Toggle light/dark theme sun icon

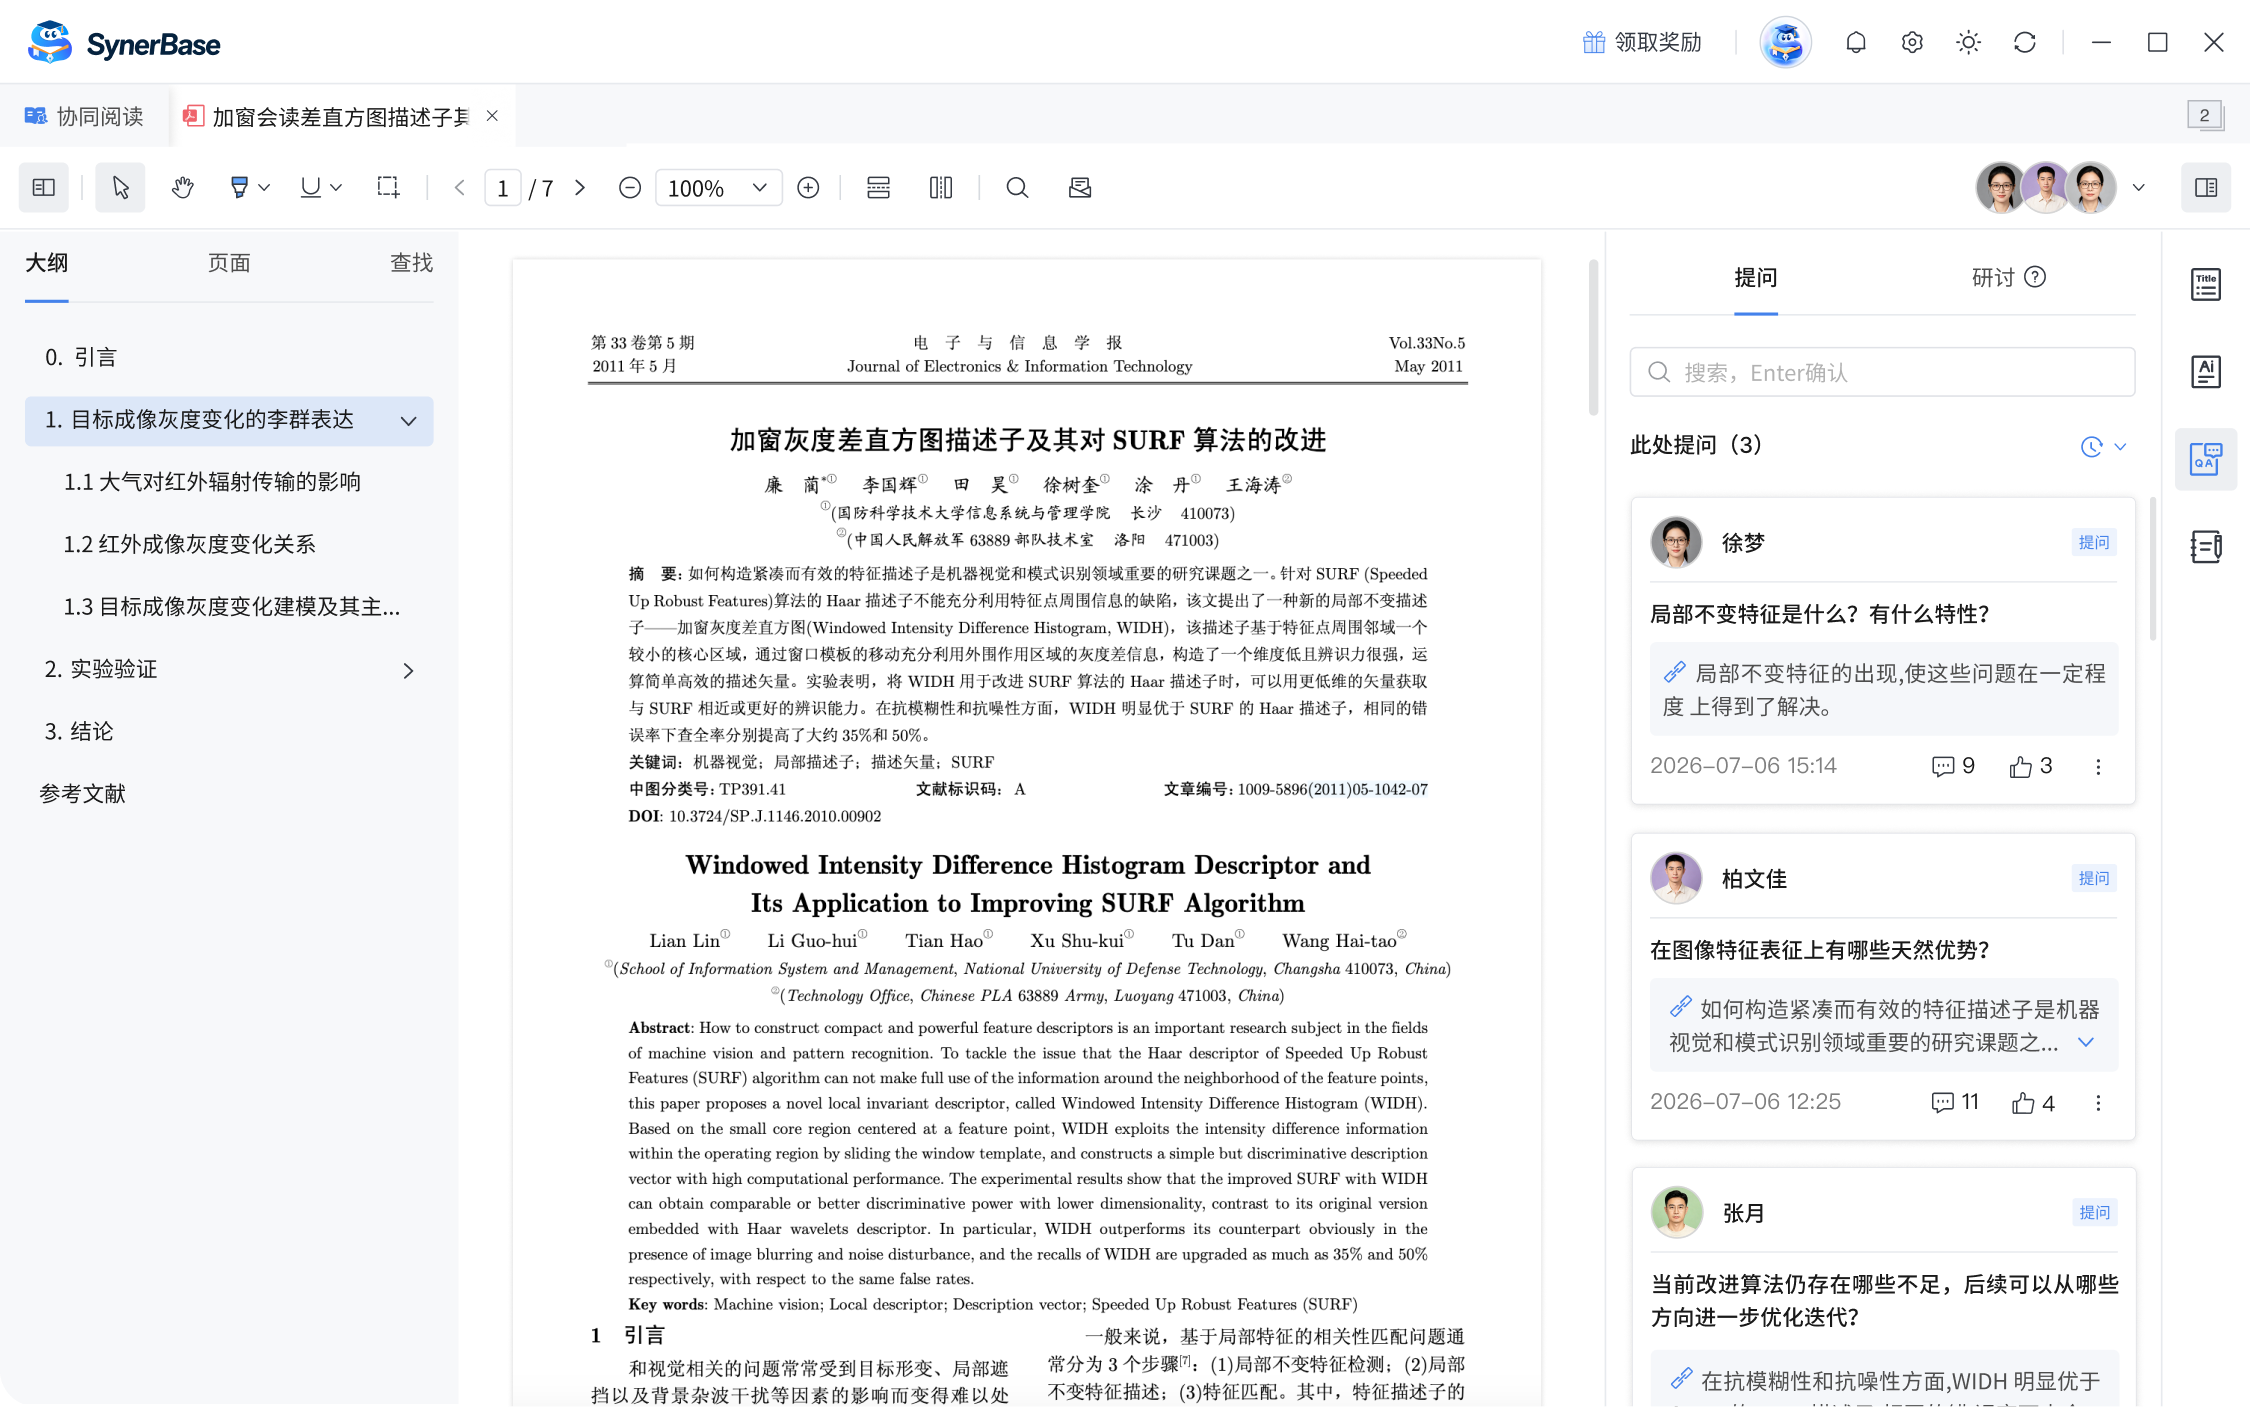tap(1968, 43)
